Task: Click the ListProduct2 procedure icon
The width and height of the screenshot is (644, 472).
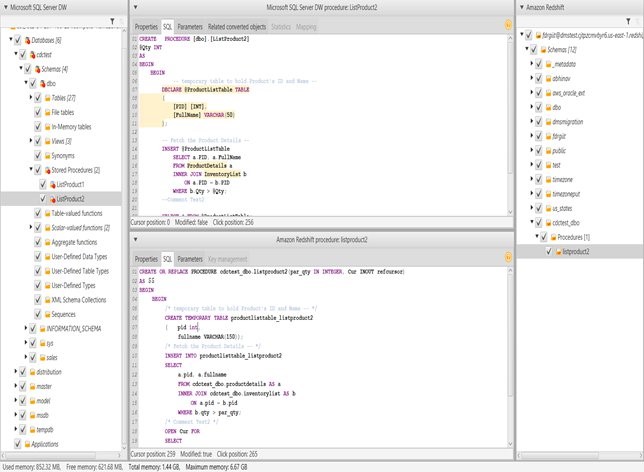Action: point(53,199)
